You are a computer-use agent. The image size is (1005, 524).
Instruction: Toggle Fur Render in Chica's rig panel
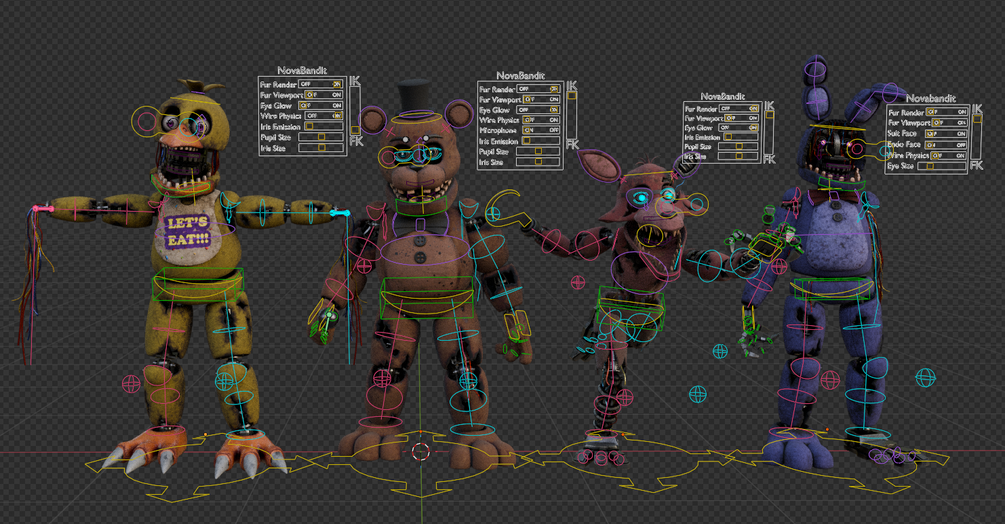click(320, 84)
